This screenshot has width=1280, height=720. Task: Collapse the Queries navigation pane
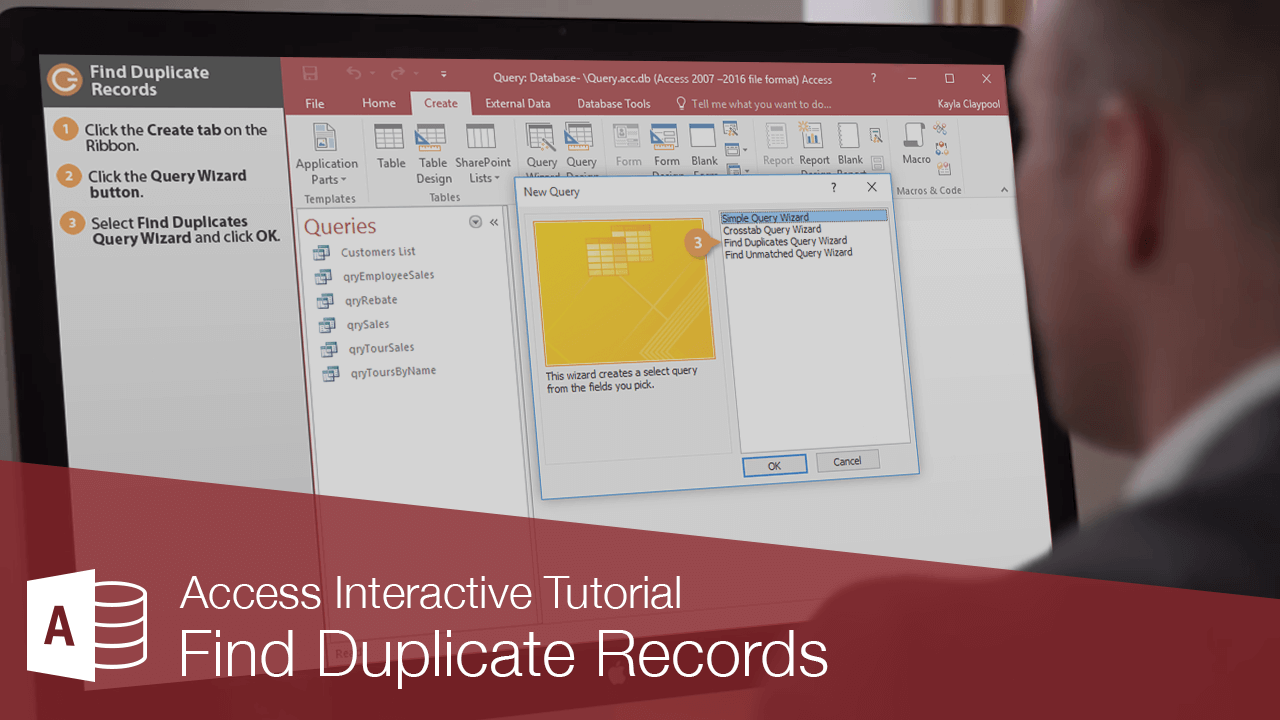click(493, 222)
